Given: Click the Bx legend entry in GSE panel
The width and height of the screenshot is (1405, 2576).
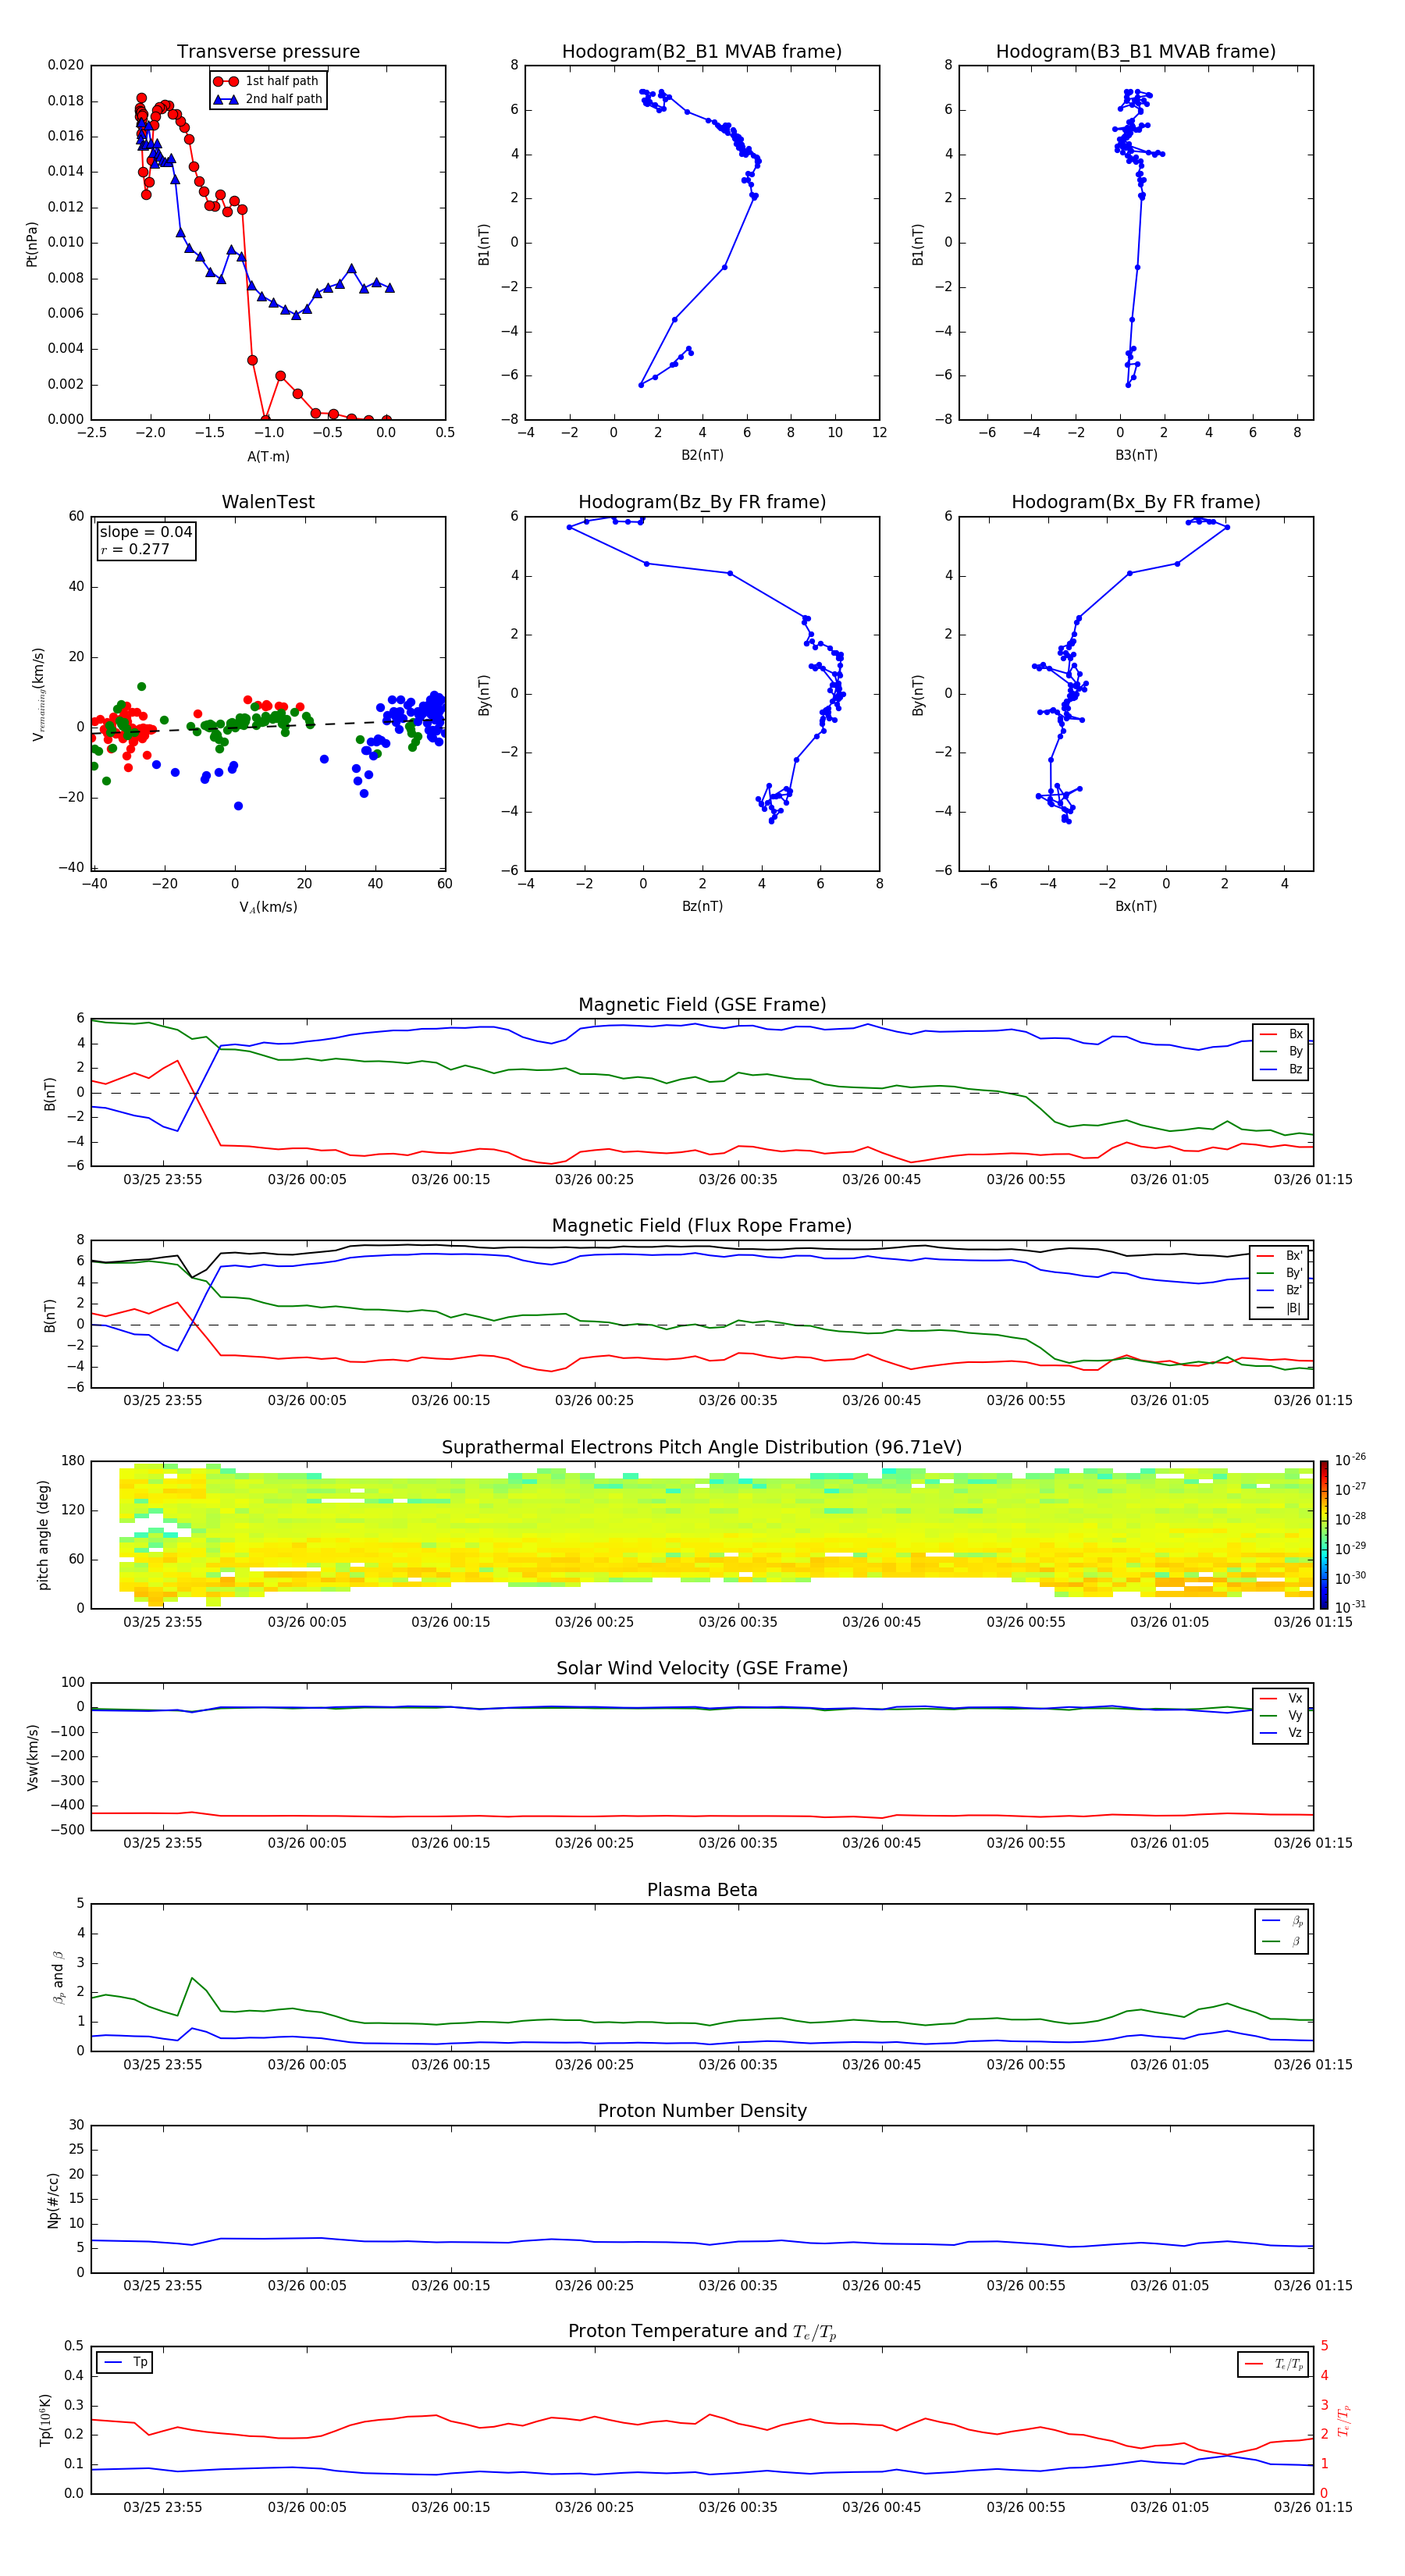Looking at the screenshot, I should click(1281, 1034).
